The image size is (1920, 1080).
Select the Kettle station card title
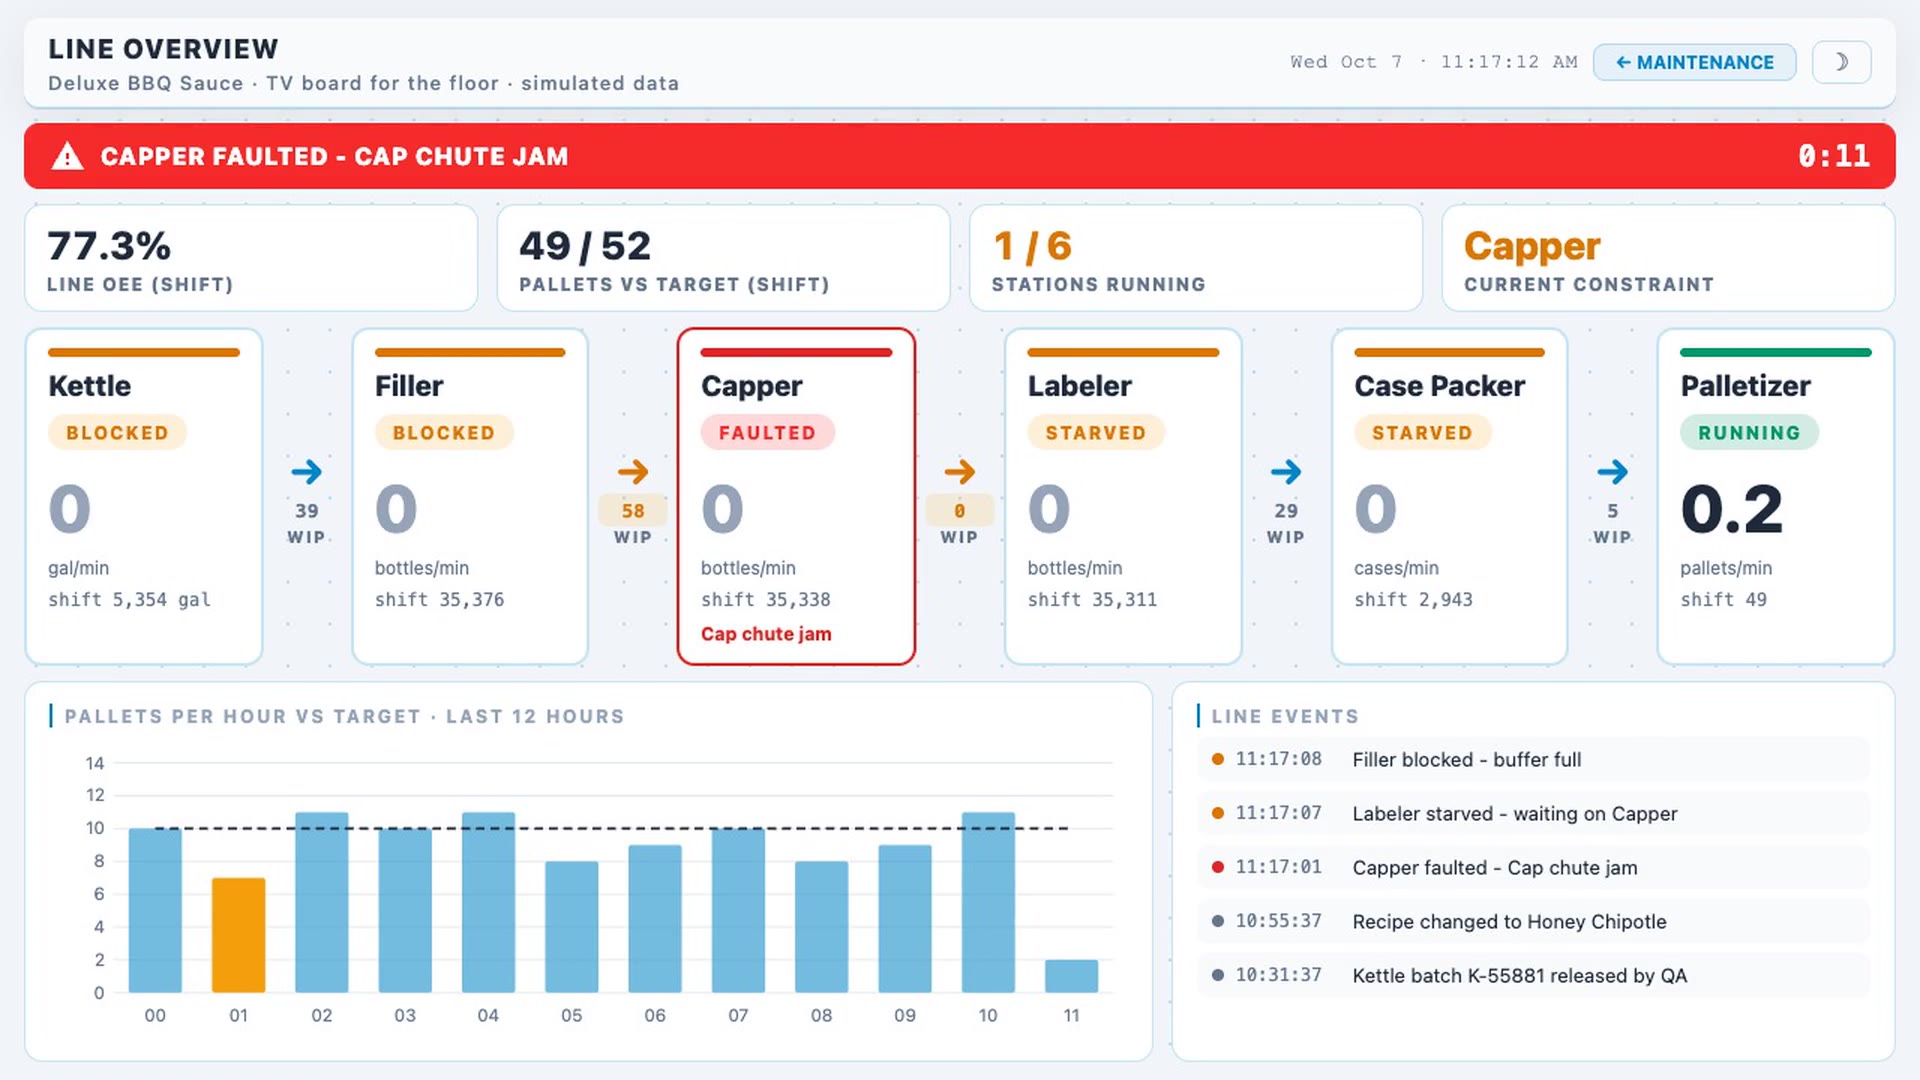[x=90, y=386]
